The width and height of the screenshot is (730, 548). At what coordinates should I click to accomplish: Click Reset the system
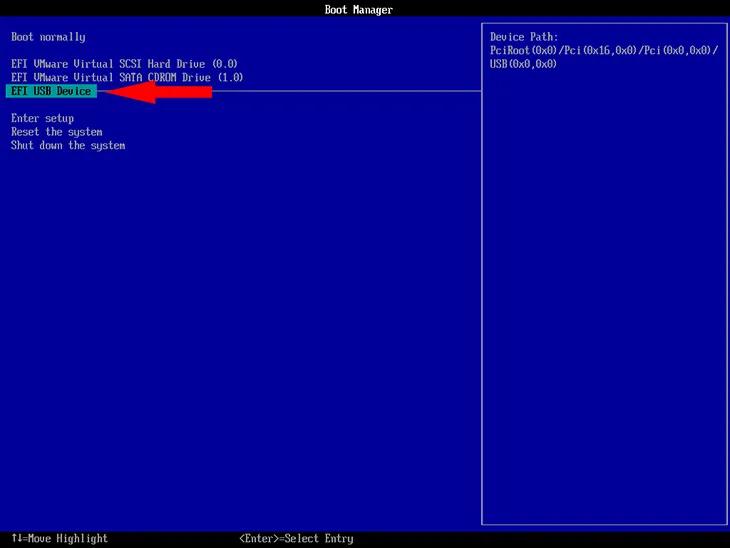(x=57, y=132)
